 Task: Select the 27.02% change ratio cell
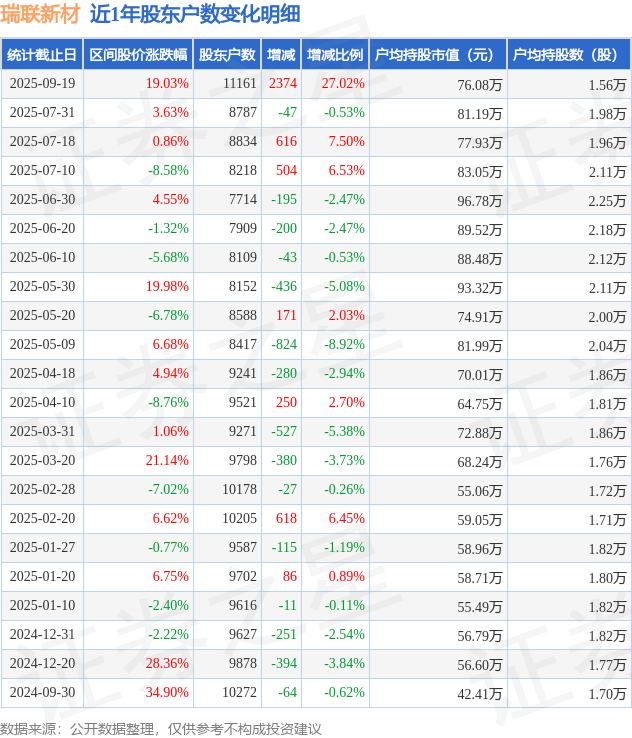pos(343,84)
